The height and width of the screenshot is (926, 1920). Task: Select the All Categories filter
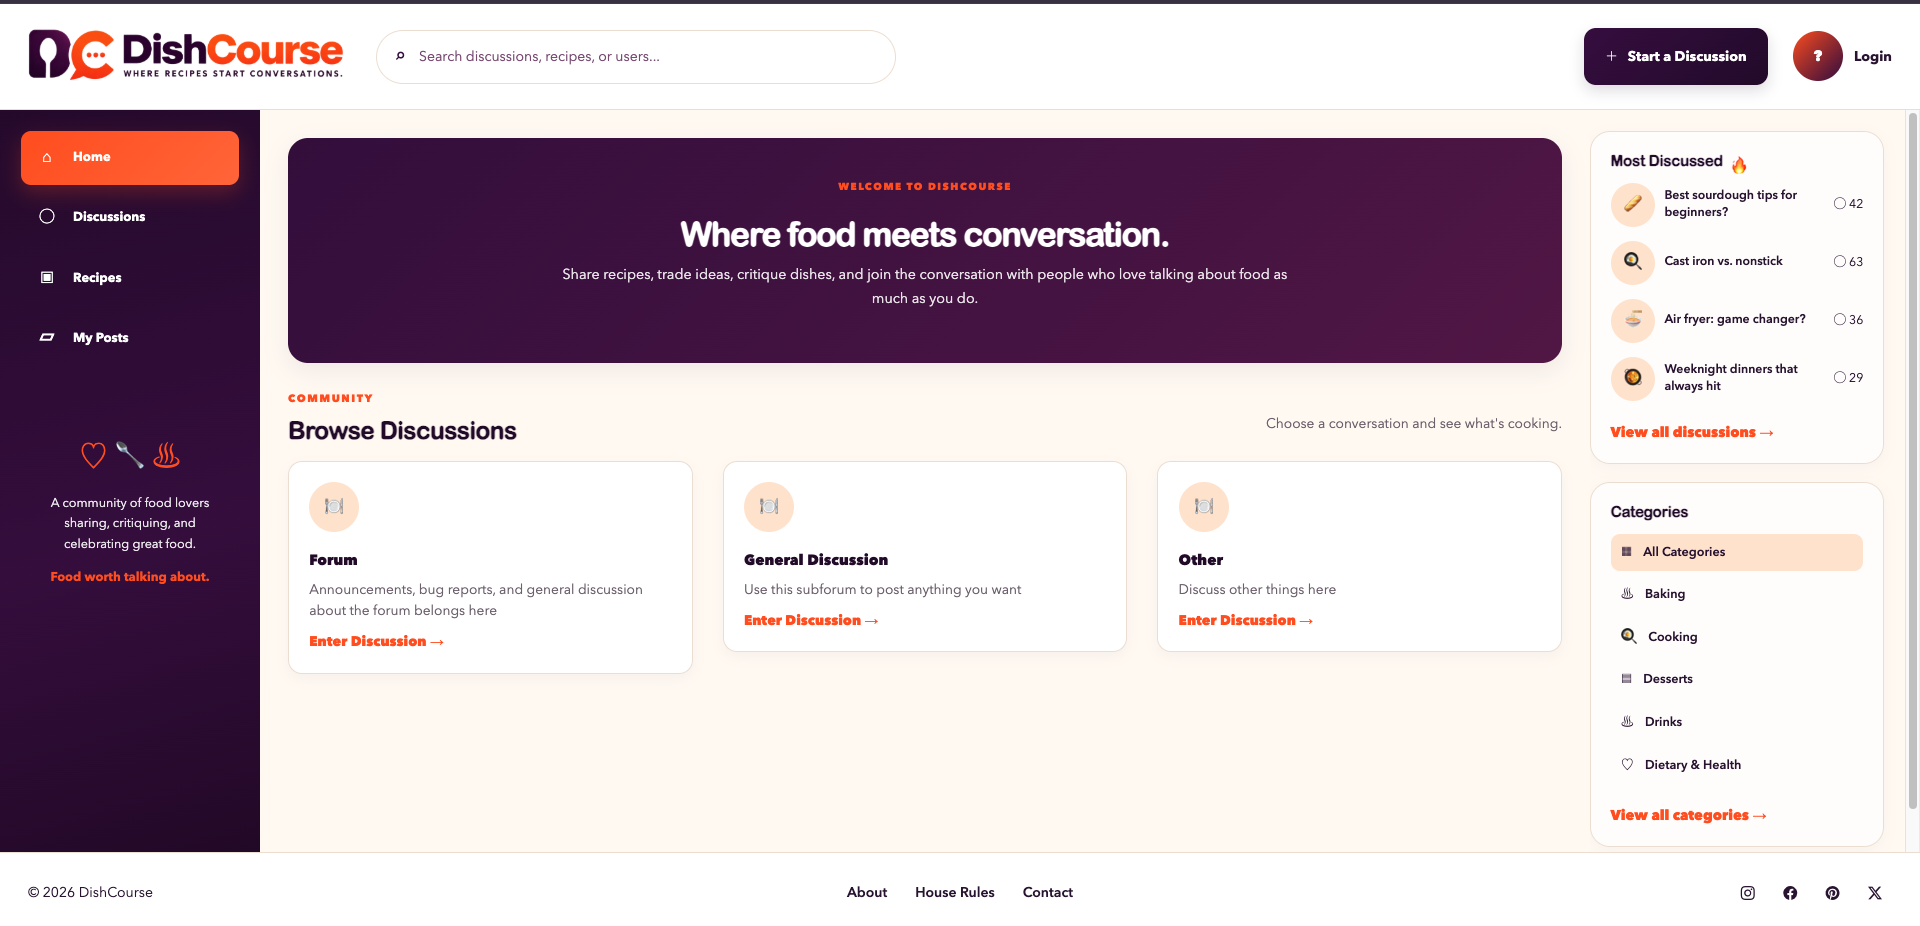pyautogui.click(x=1736, y=552)
